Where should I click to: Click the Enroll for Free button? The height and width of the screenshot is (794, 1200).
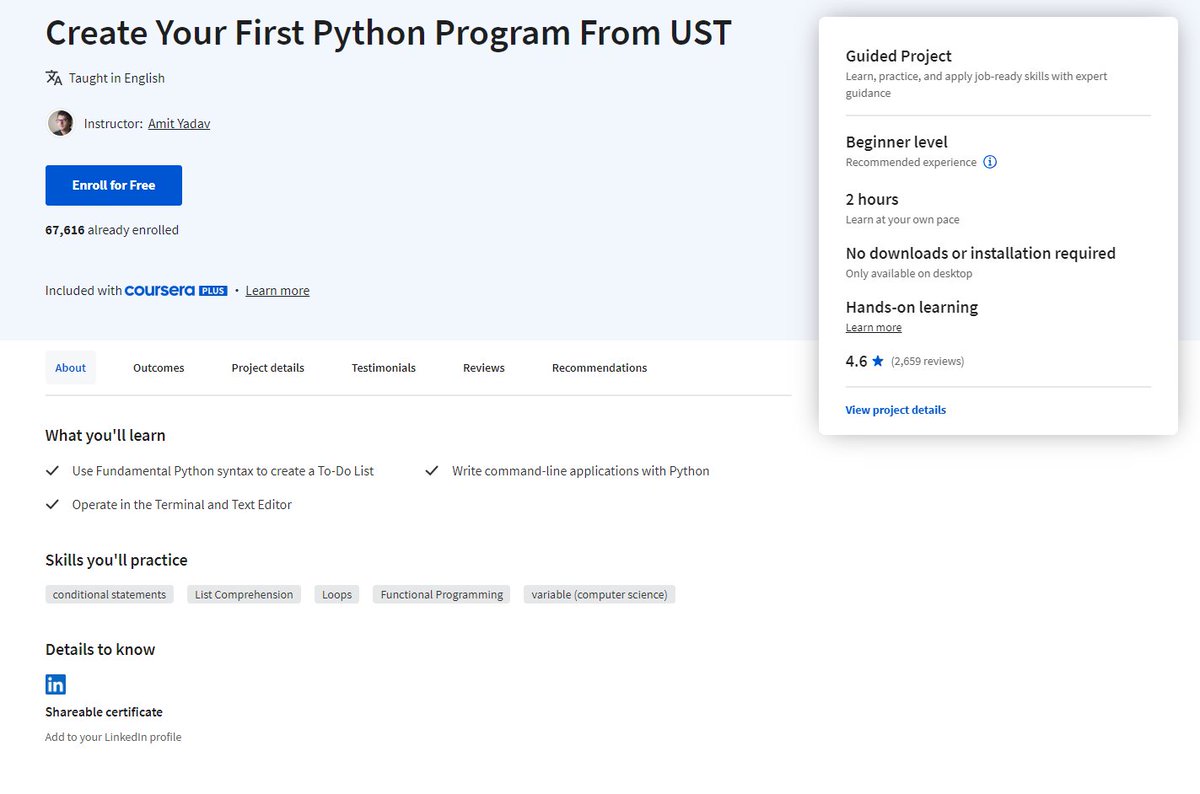tap(114, 185)
